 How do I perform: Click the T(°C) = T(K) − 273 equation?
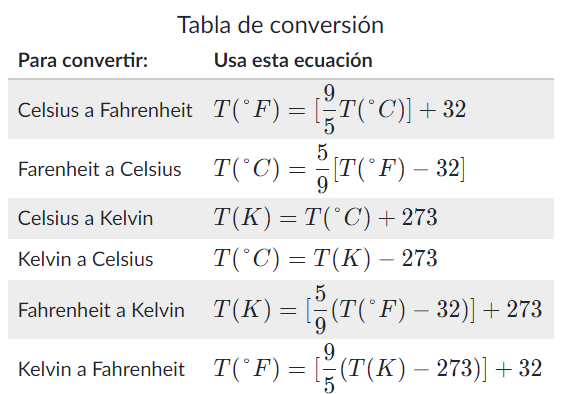coord(325,259)
